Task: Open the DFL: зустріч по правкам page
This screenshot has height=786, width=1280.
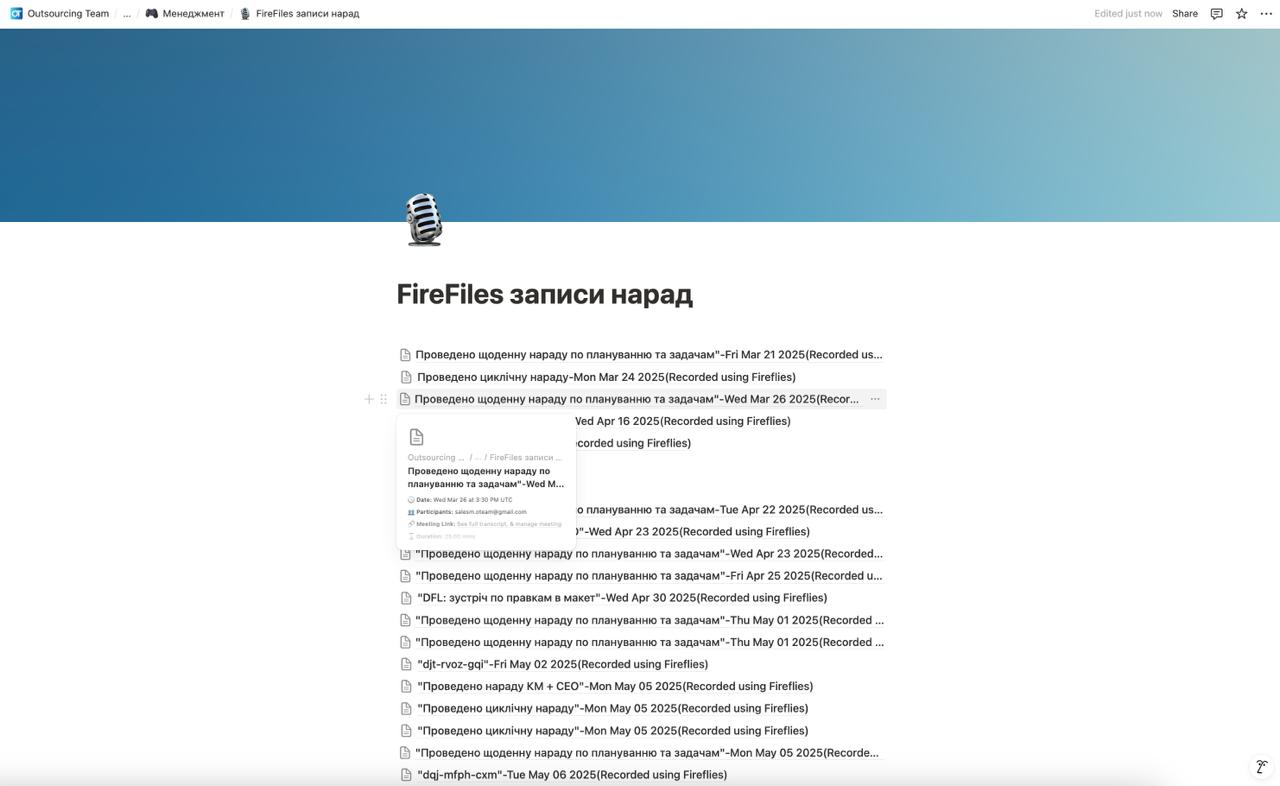Action: coord(621,598)
